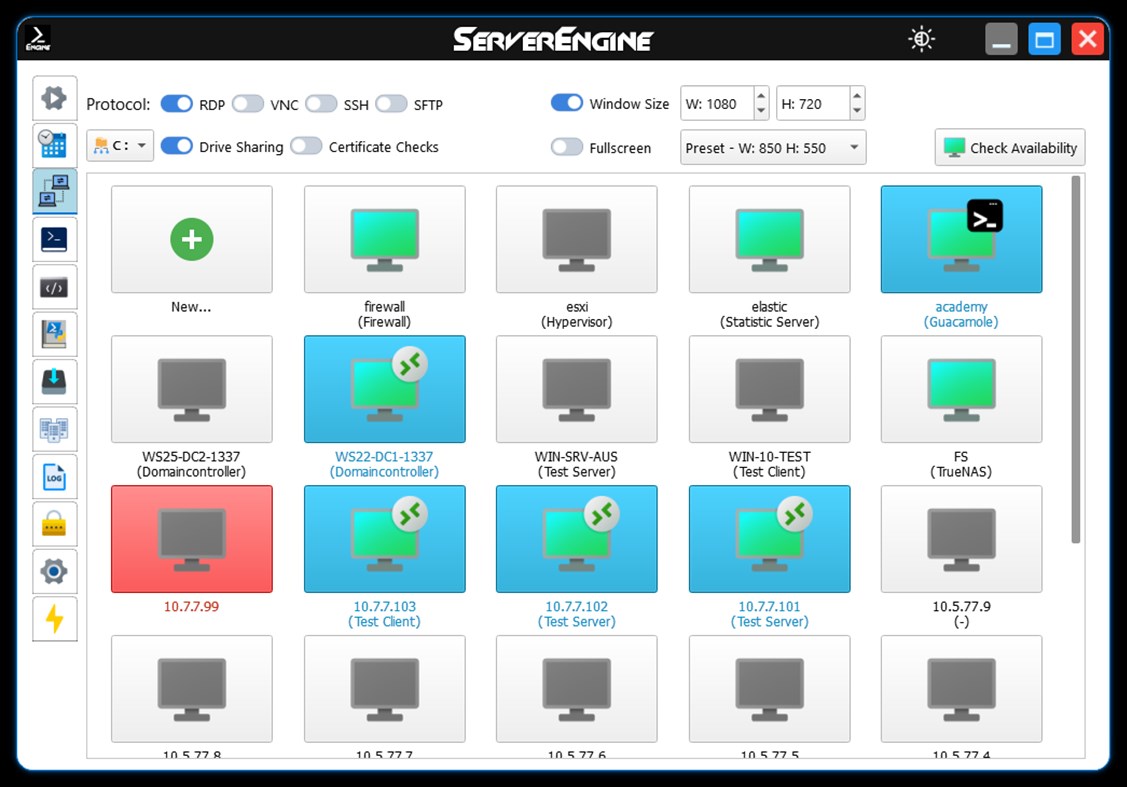The width and height of the screenshot is (1127, 787).
Task: Enable the VNC protocol toggle
Action: pos(248,103)
